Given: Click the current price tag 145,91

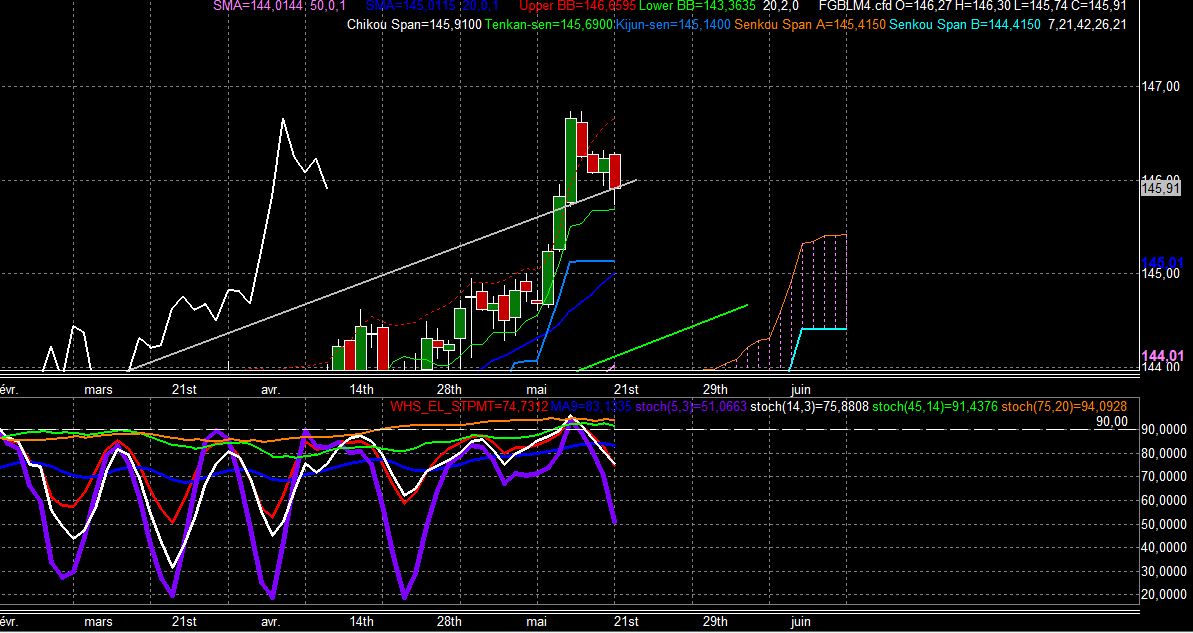Looking at the screenshot, I should (x=1161, y=188).
